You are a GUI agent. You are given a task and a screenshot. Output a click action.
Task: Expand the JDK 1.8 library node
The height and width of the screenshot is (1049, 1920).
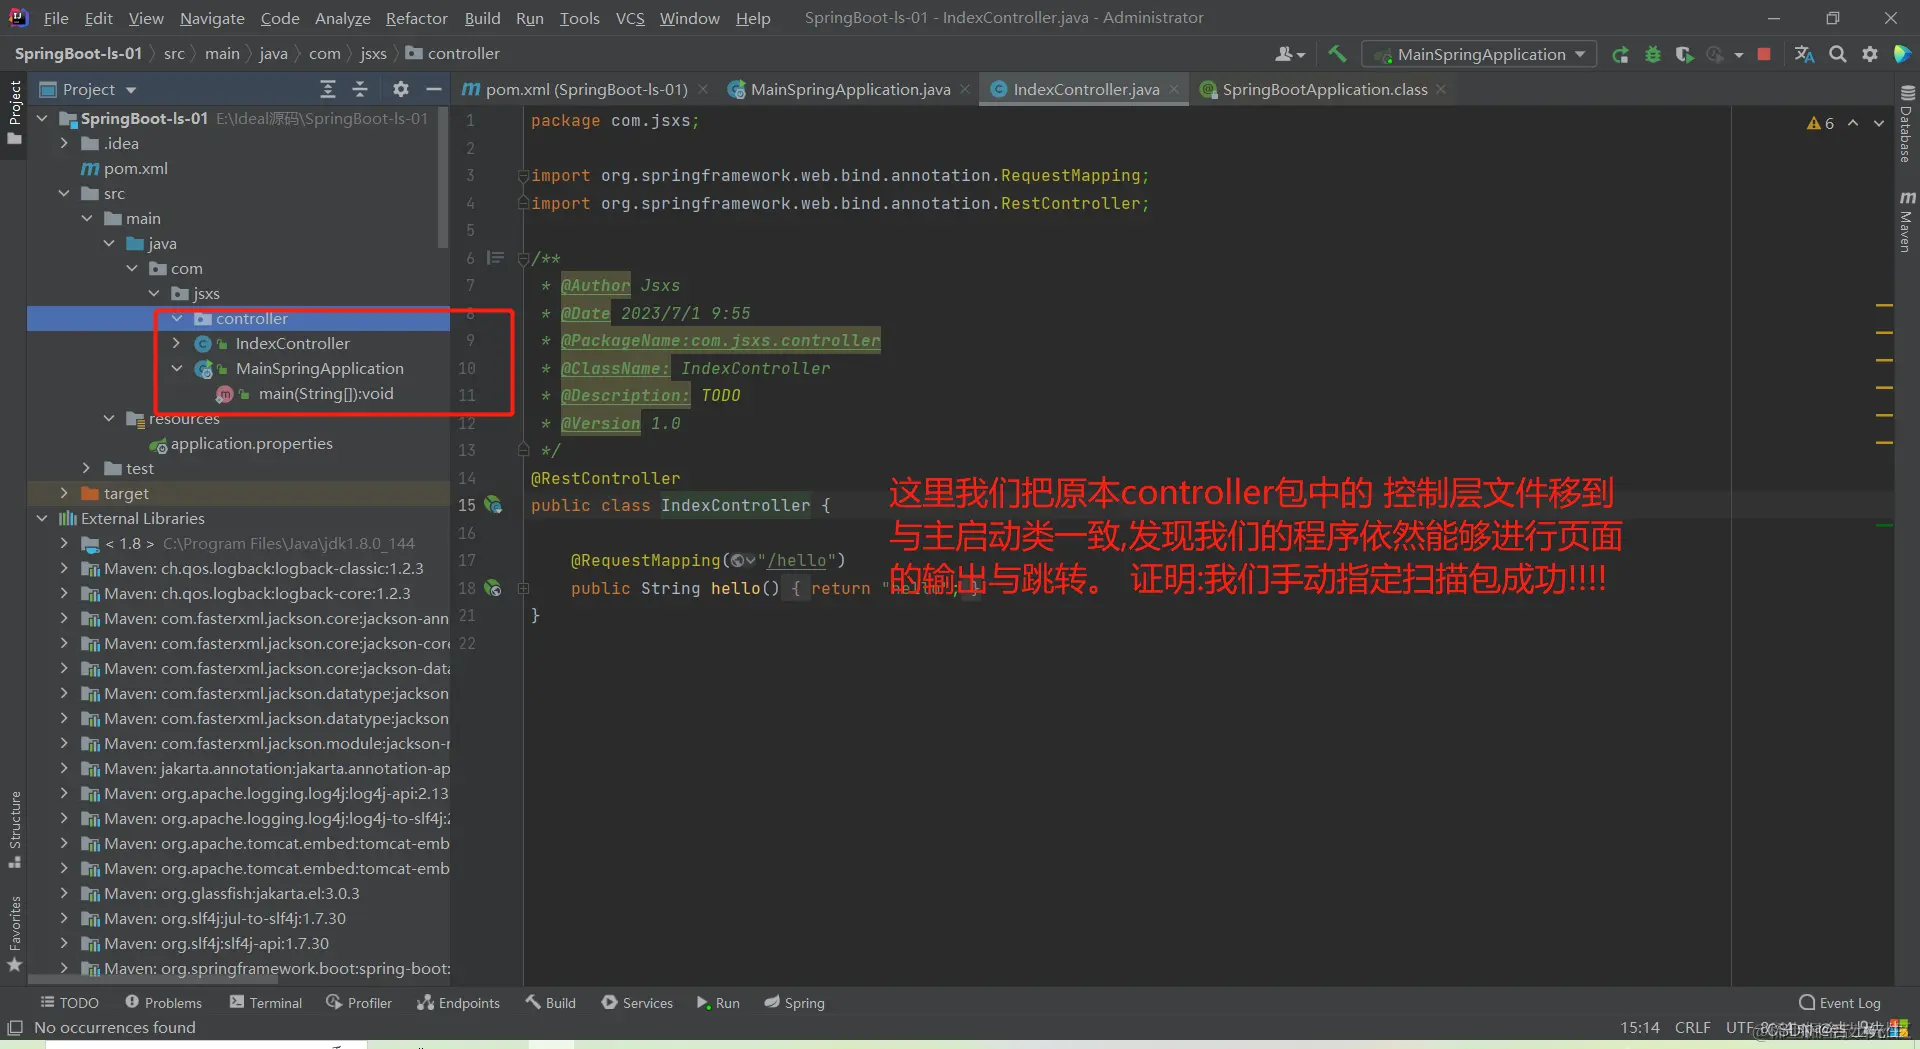pos(64,543)
